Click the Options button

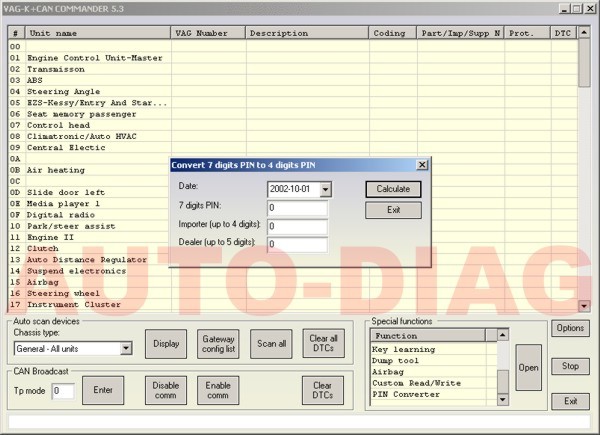pyautogui.click(x=570, y=328)
